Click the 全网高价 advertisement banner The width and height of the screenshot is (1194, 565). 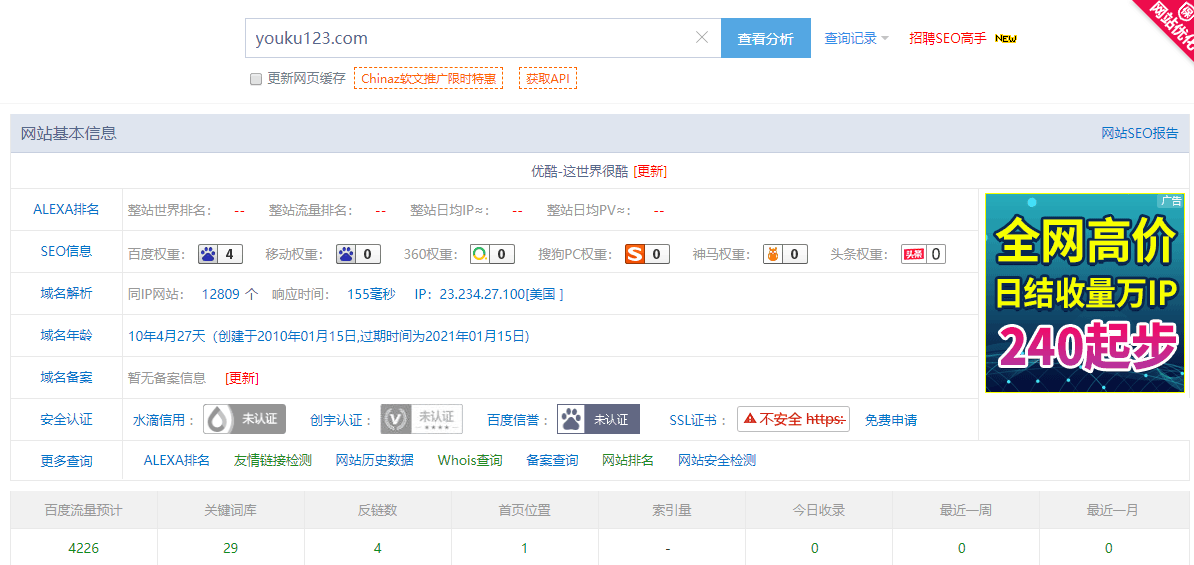[1085, 293]
